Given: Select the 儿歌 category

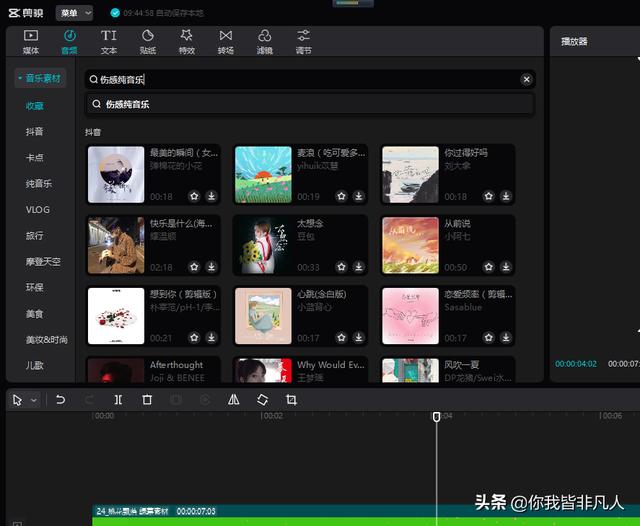Looking at the screenshot, I should click(35, 365).
